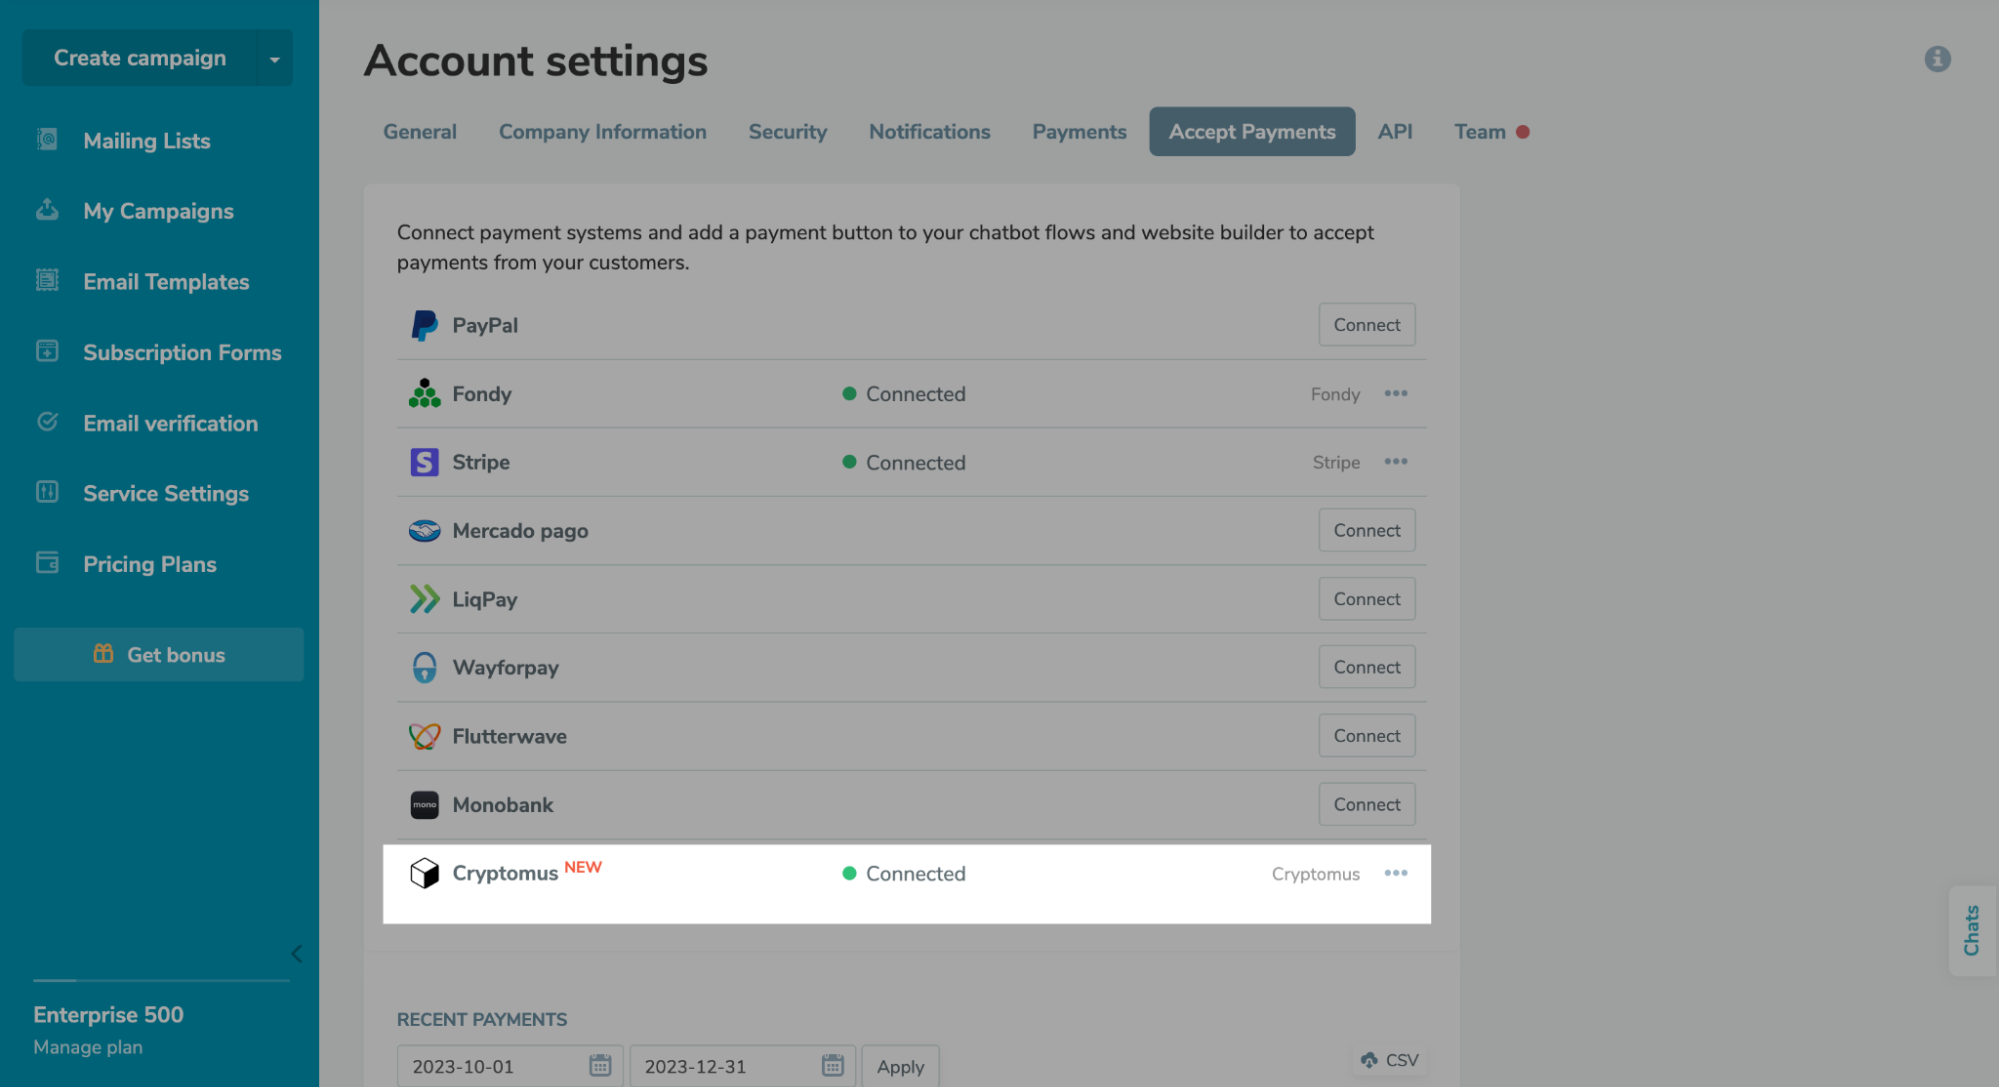
Task: Open Cryptomus three-dot options menu
Action: coord(1396,873)
